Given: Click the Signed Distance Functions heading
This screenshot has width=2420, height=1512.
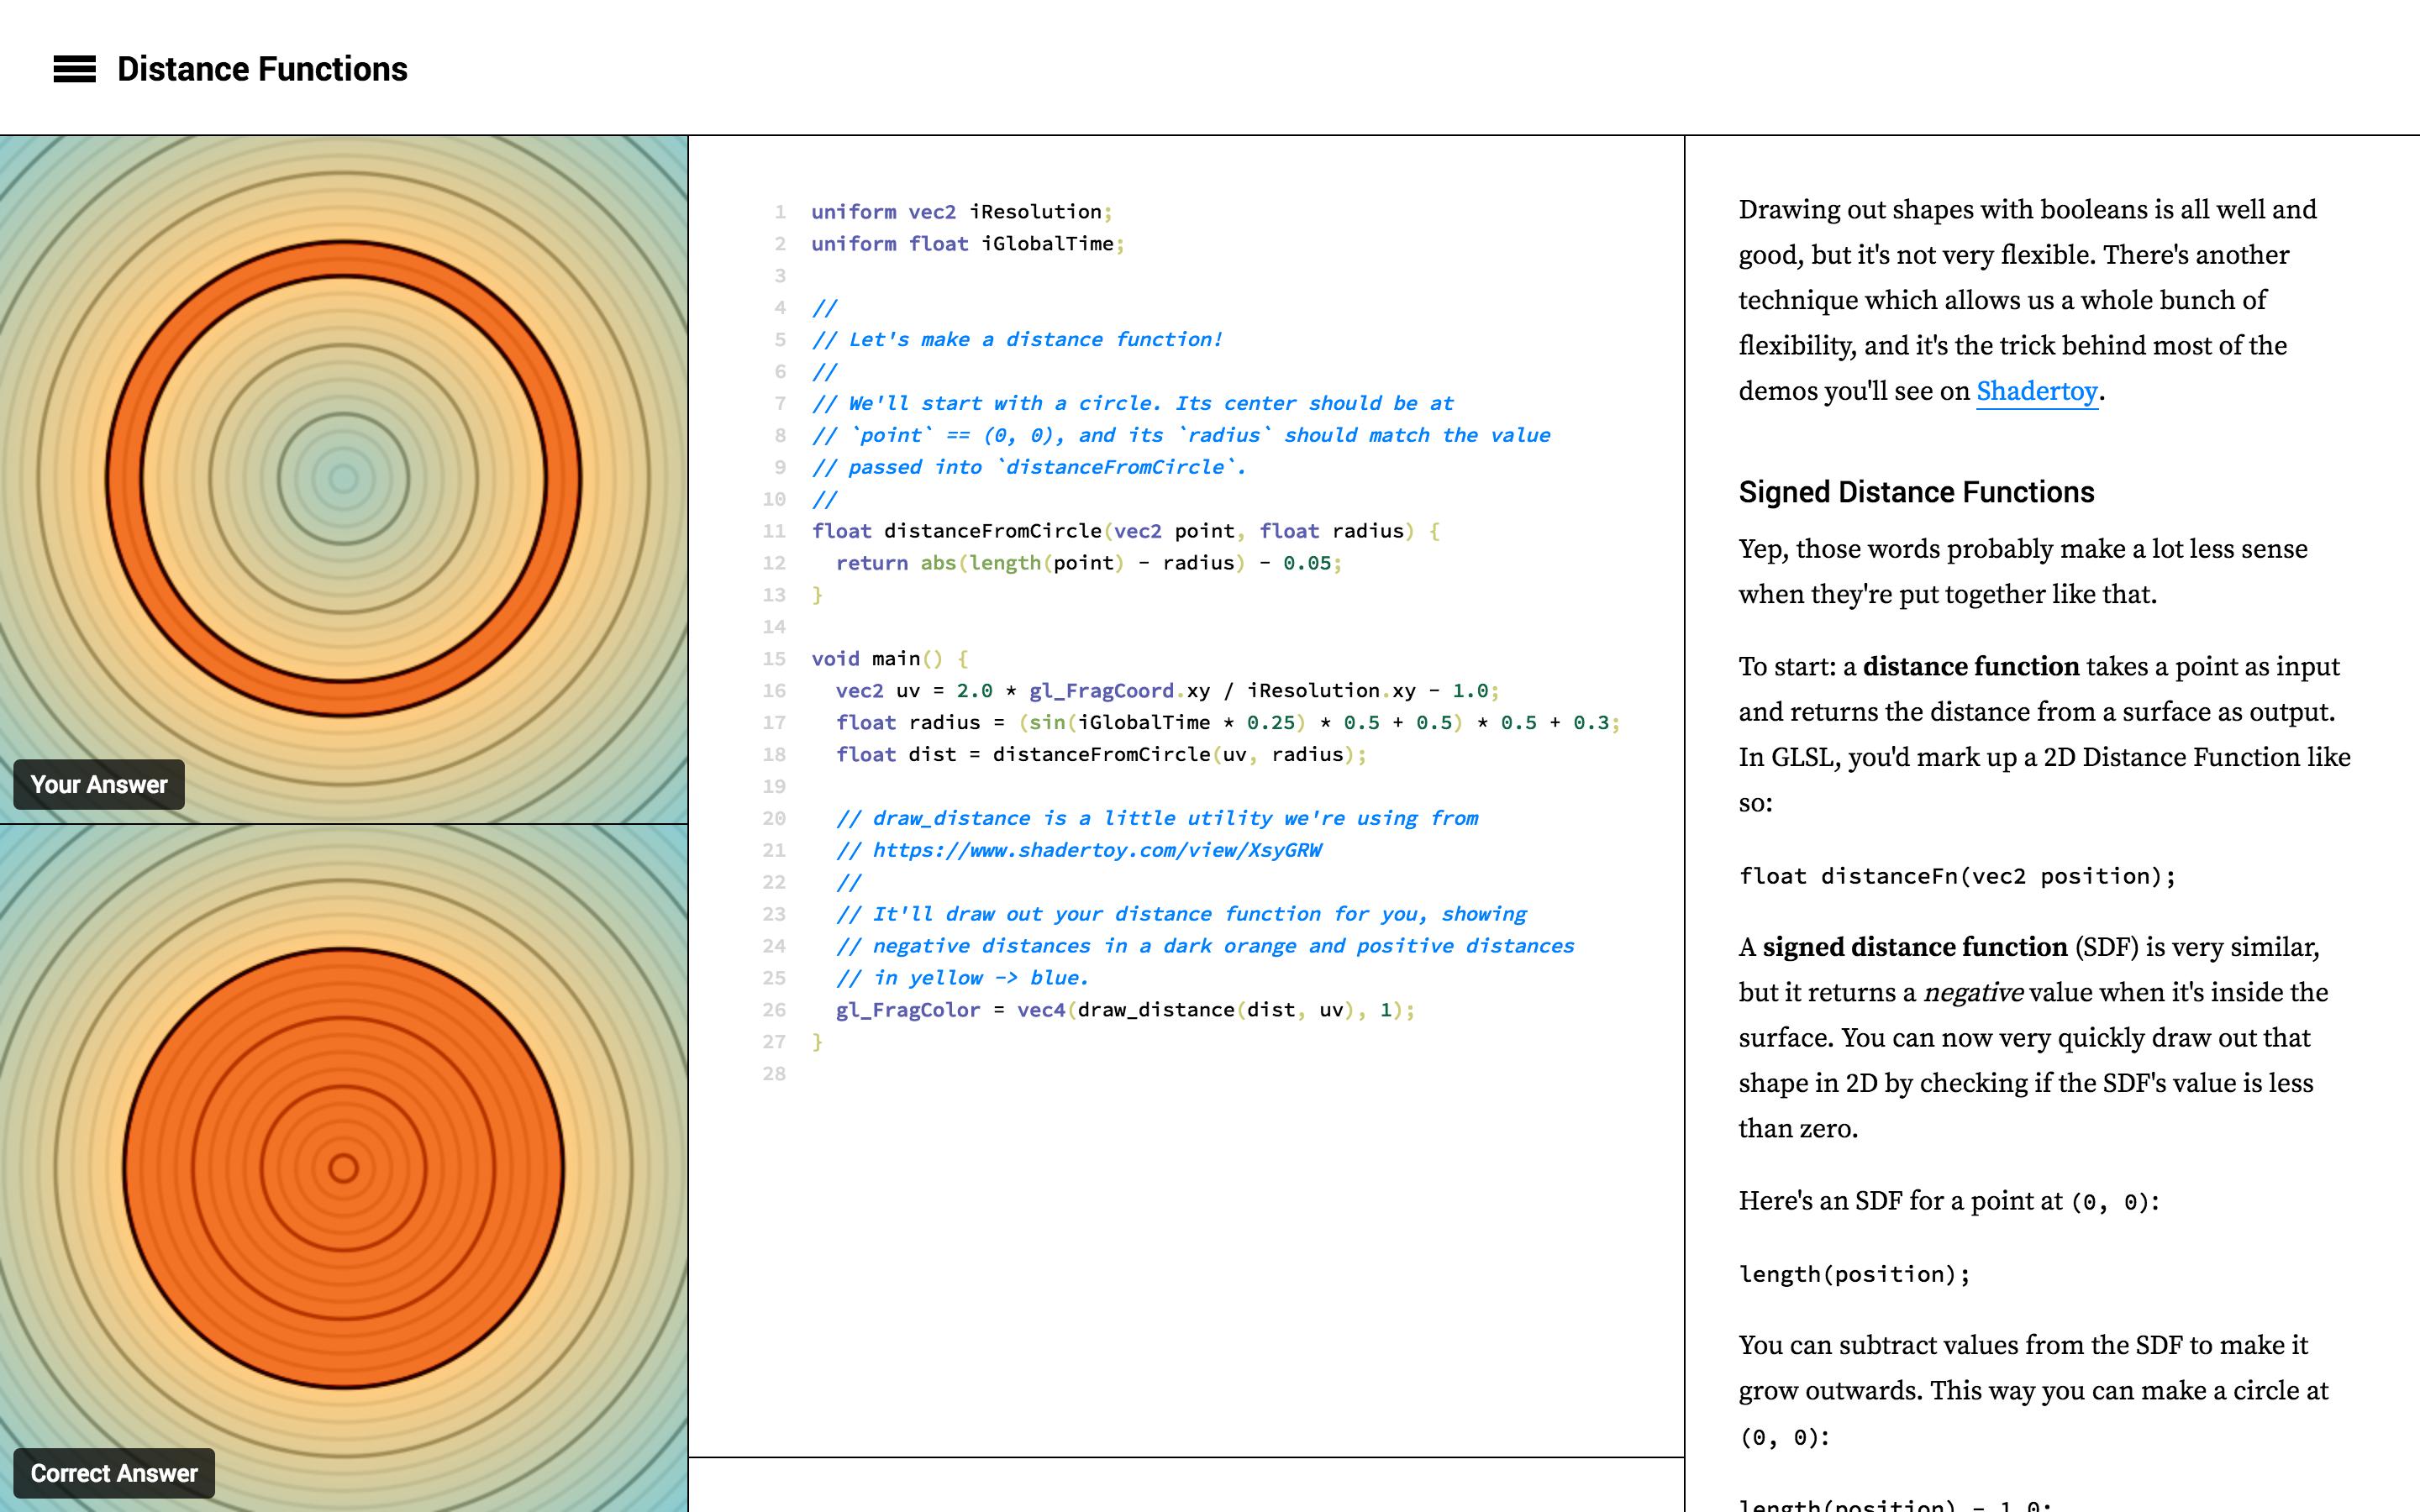Looking at the screenshot, I should point(1916,492).
